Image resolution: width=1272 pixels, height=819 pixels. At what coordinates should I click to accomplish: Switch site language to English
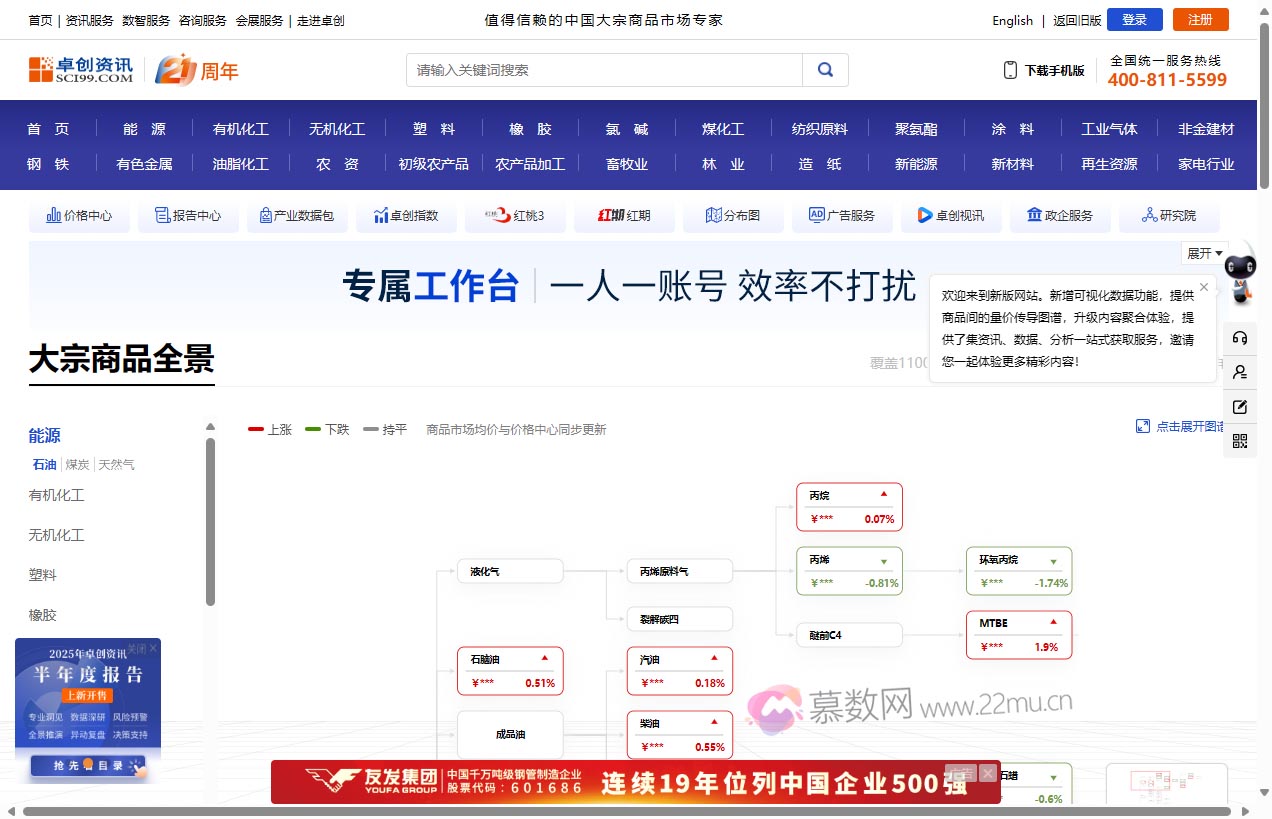pos(1012,20)
